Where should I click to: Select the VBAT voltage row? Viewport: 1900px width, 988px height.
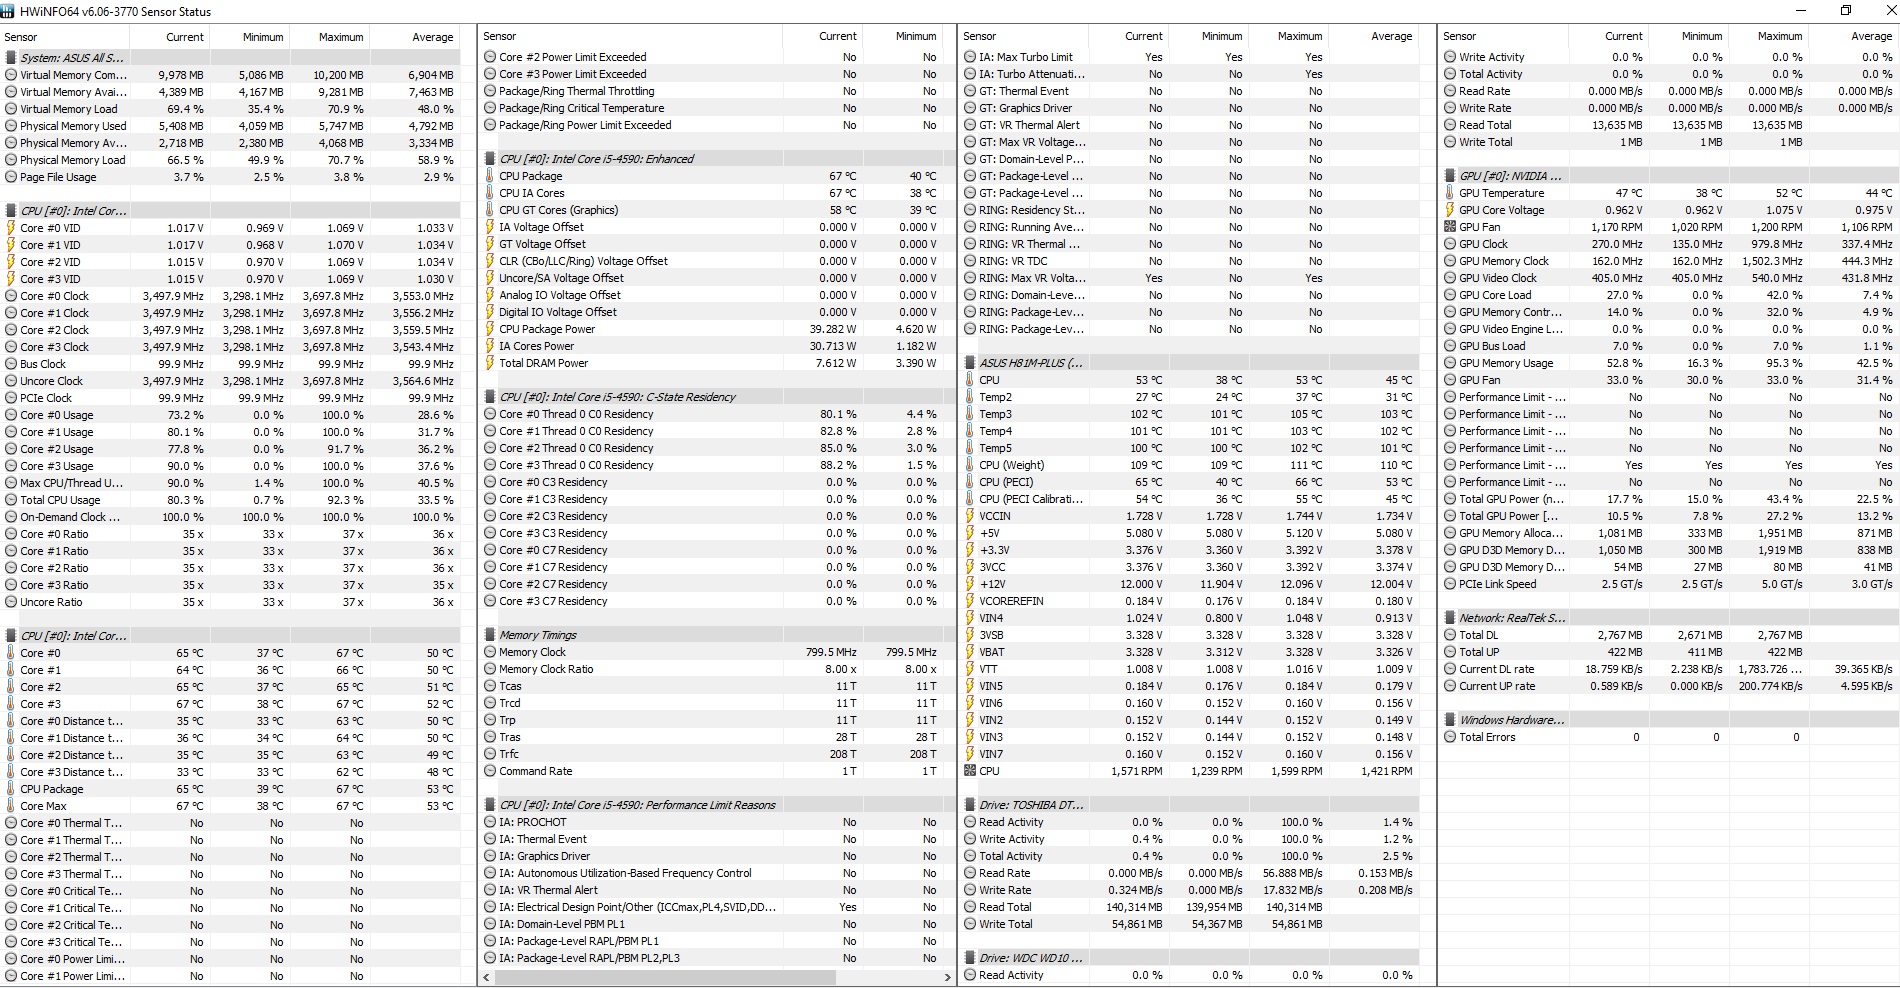click(1190, 652)
